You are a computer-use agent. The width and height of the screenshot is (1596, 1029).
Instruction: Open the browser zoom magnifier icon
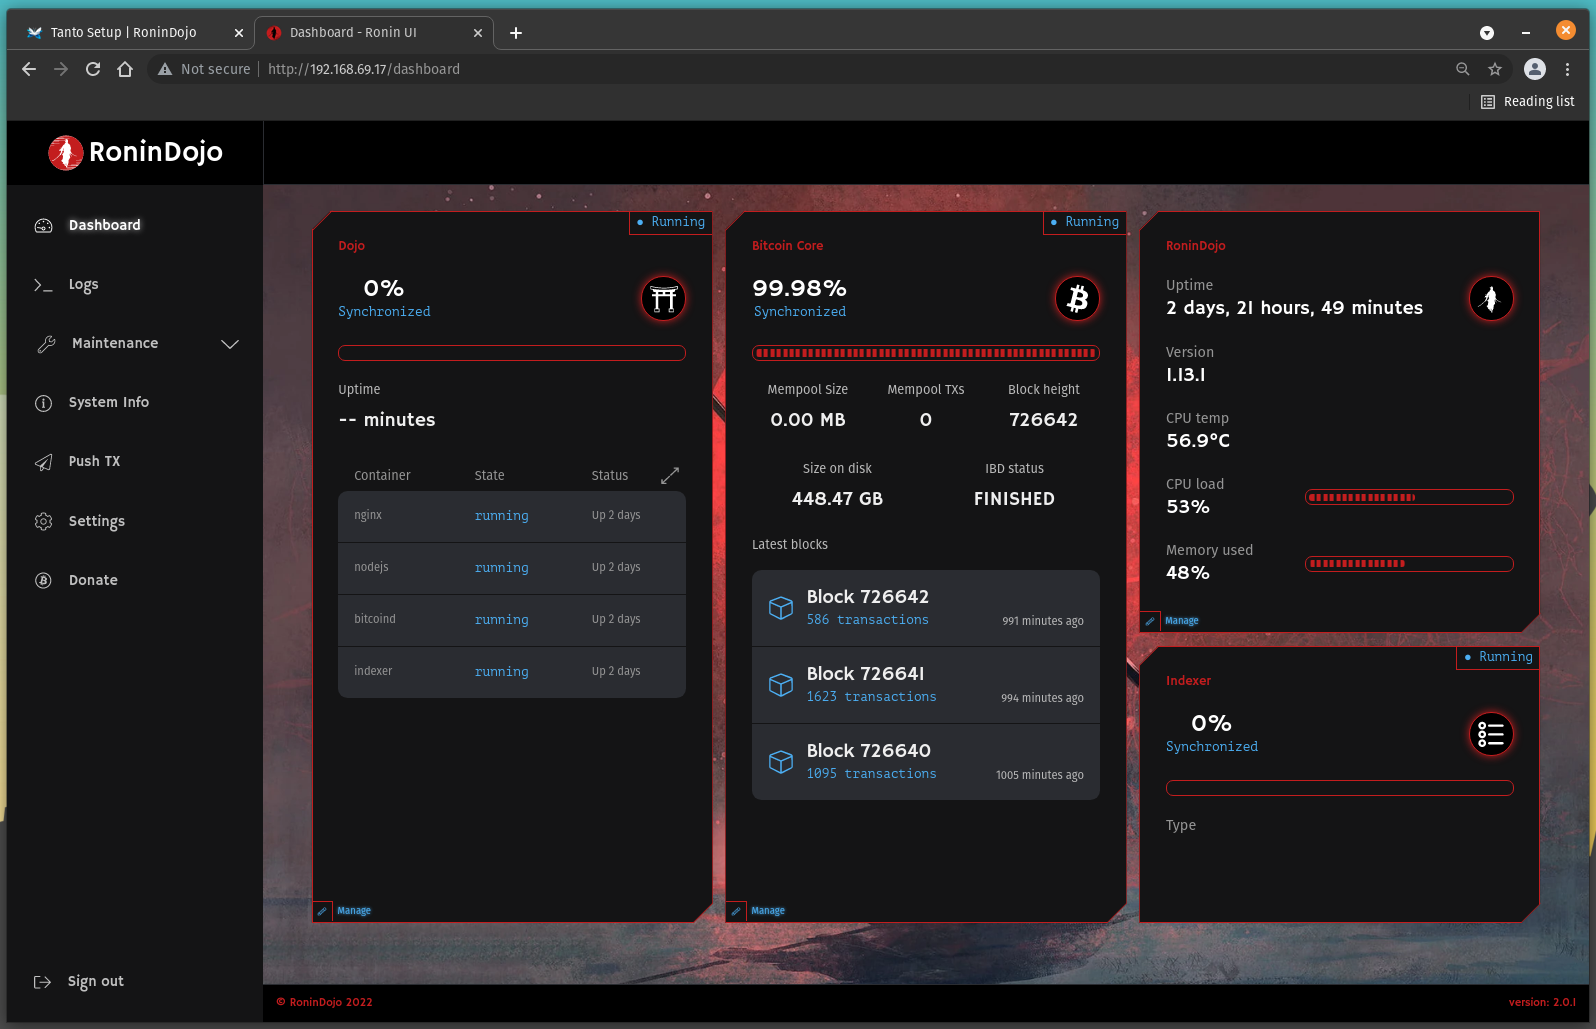pos(1463,69)
